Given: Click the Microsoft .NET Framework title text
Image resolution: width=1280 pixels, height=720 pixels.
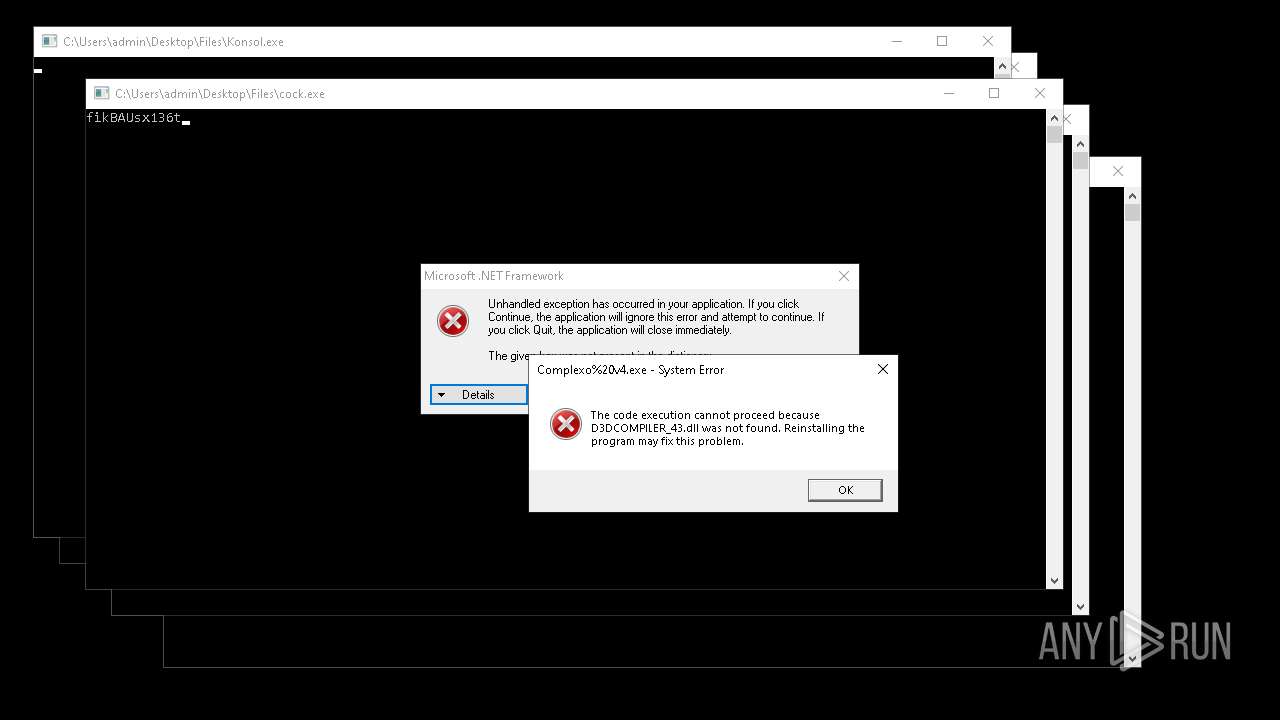Looking at the screenshot, I should point(494,276).
